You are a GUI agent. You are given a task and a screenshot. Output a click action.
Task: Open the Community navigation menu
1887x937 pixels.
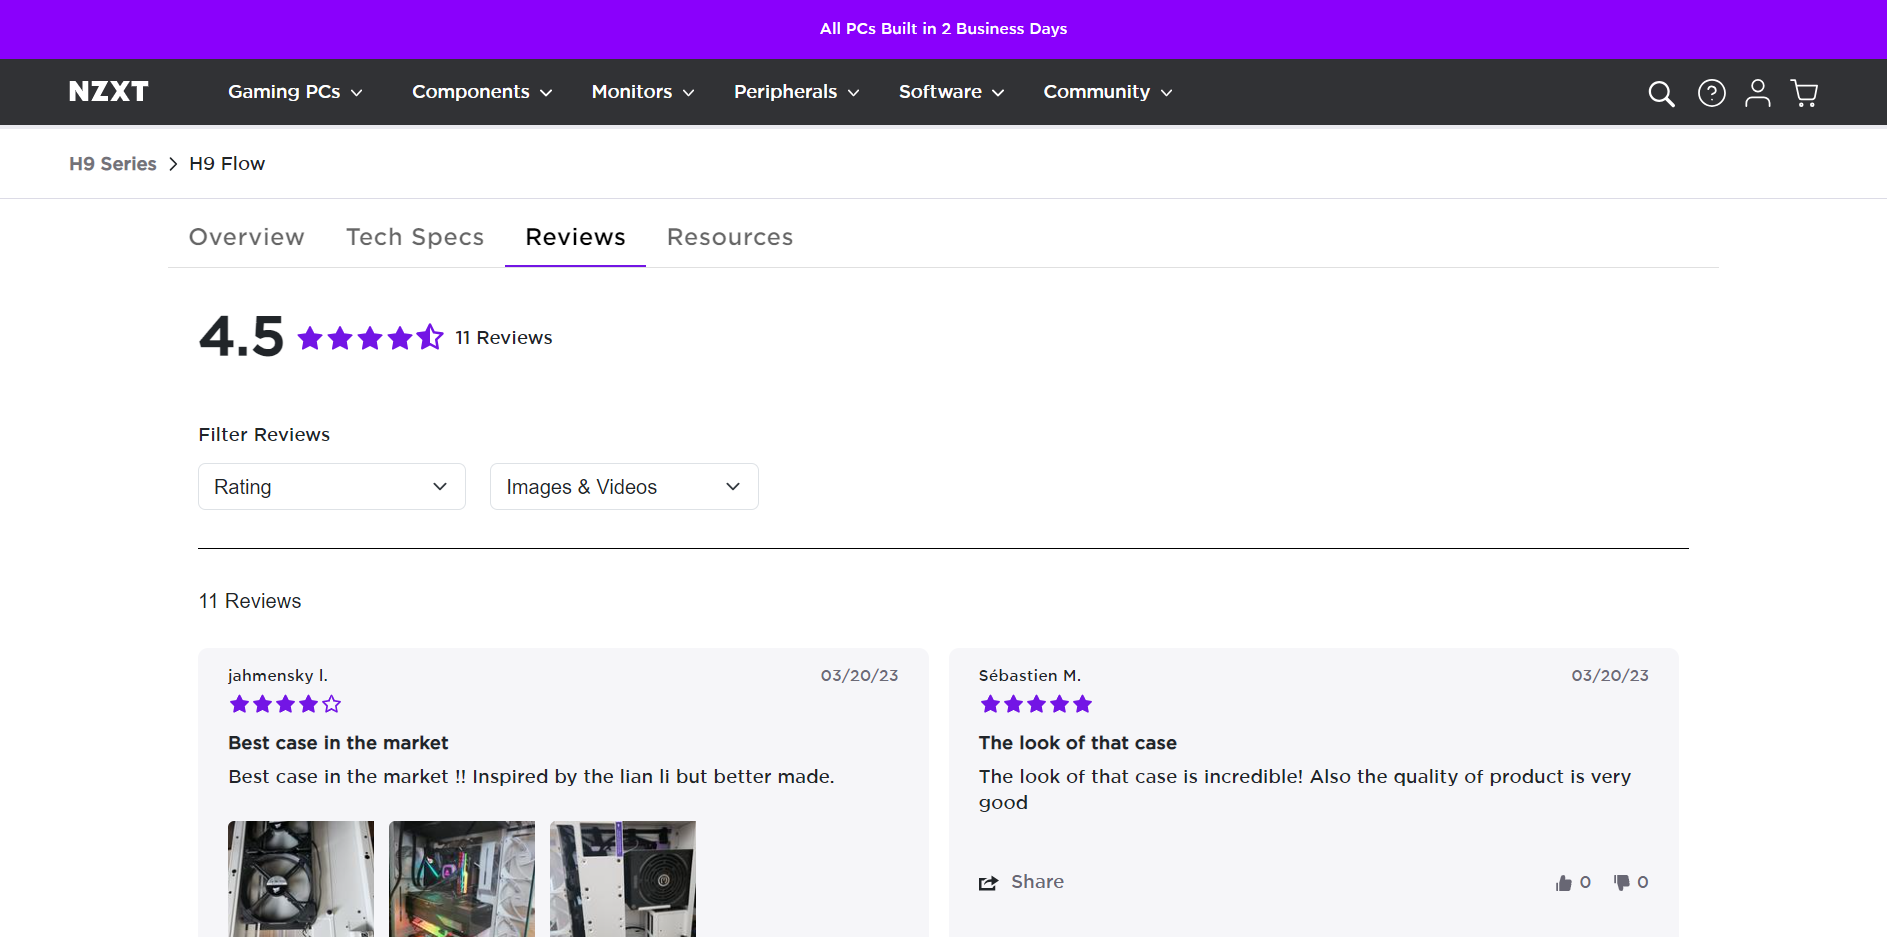(1107, 92)
